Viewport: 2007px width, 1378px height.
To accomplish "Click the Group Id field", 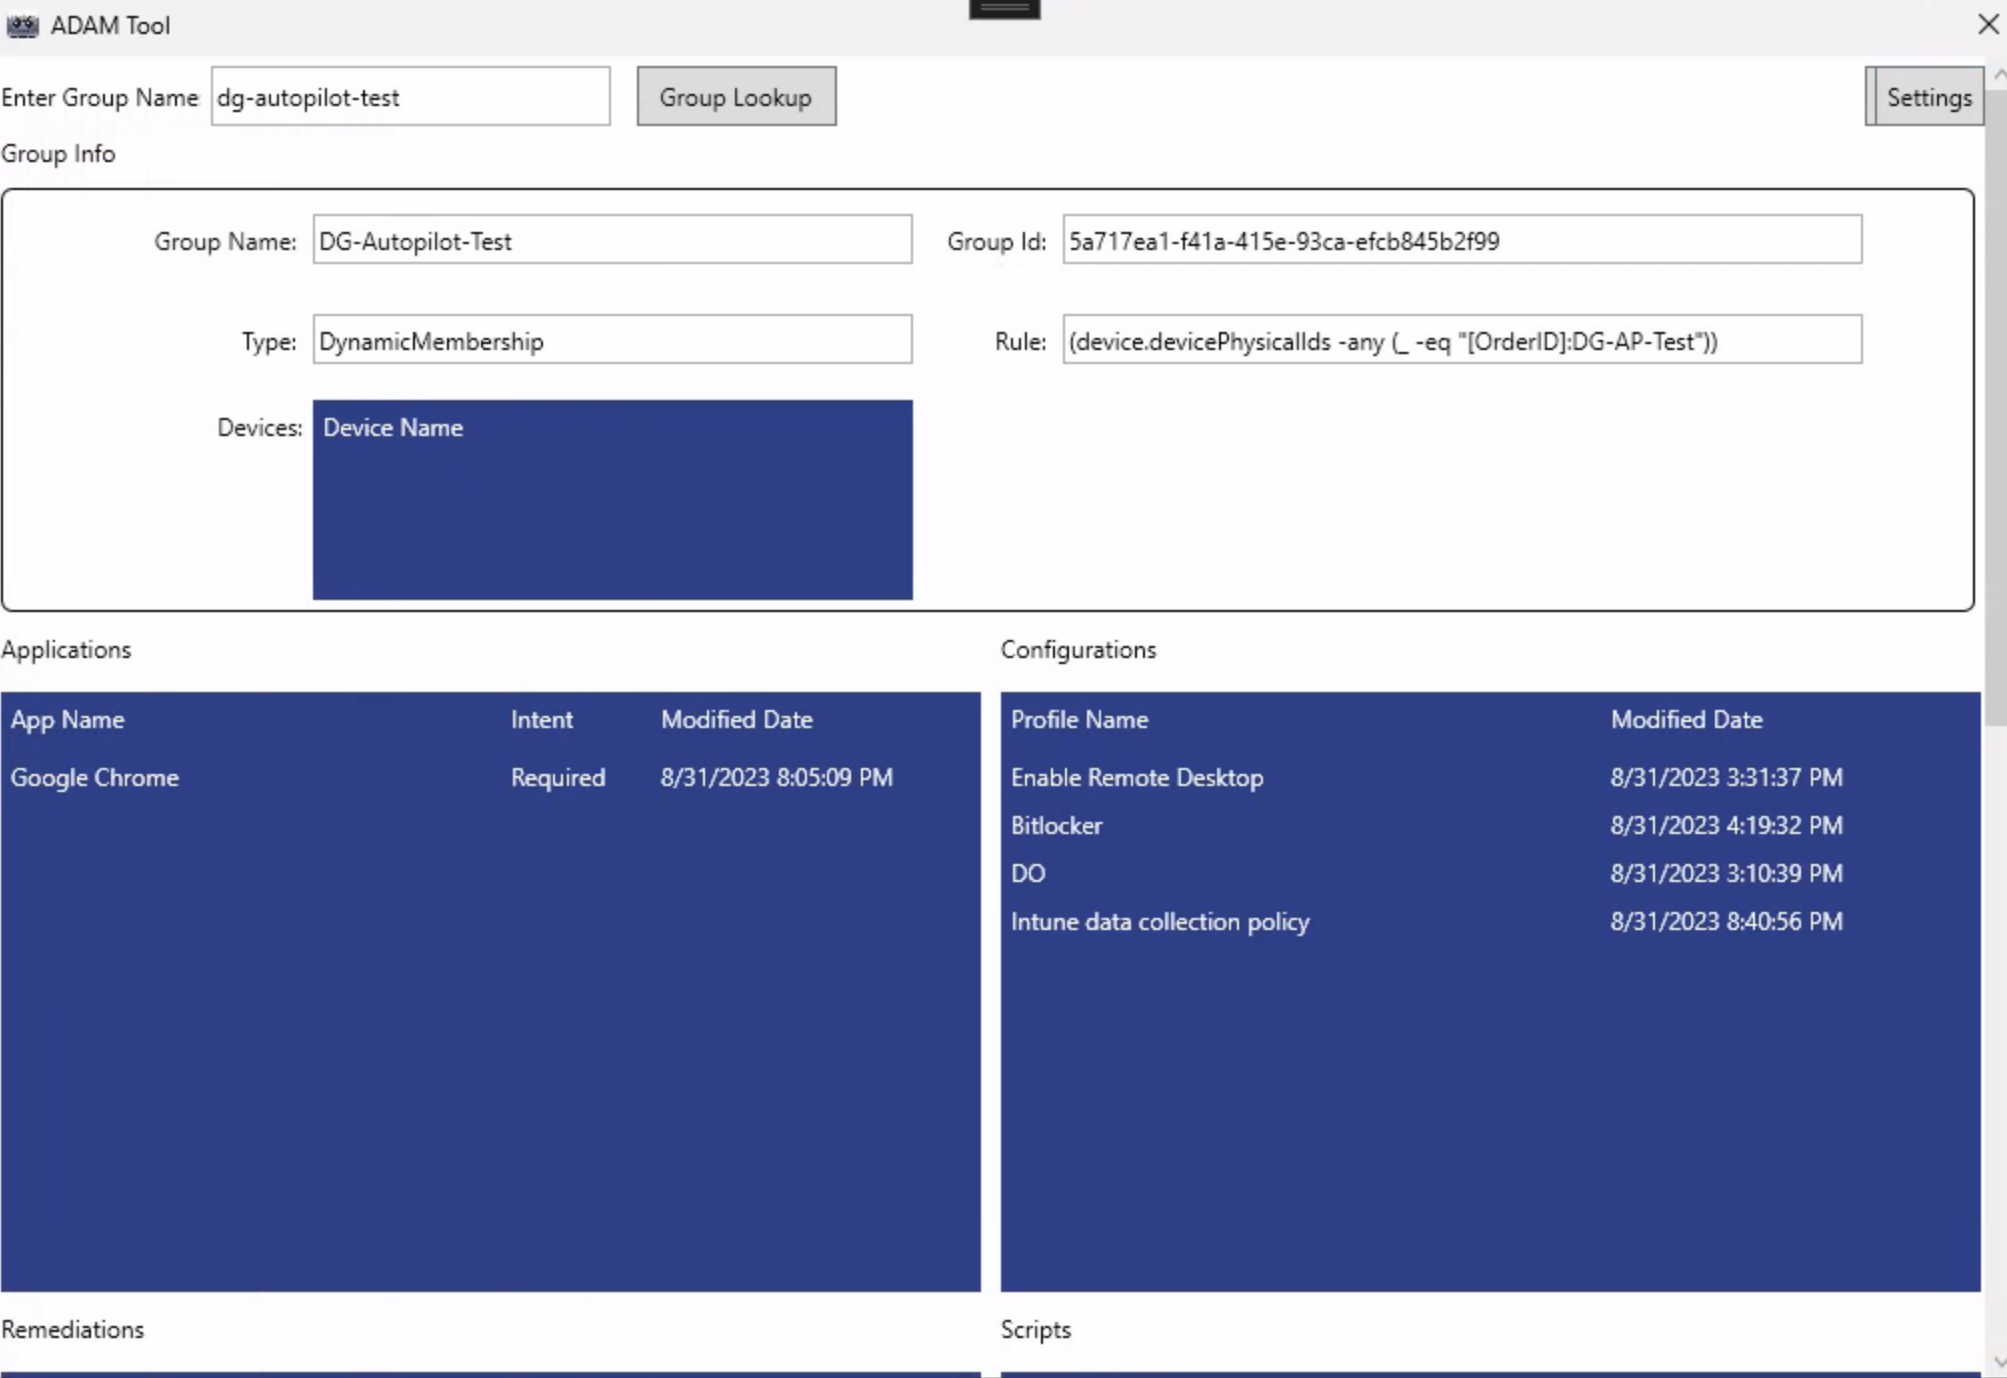I will (x=1462, y=240).
